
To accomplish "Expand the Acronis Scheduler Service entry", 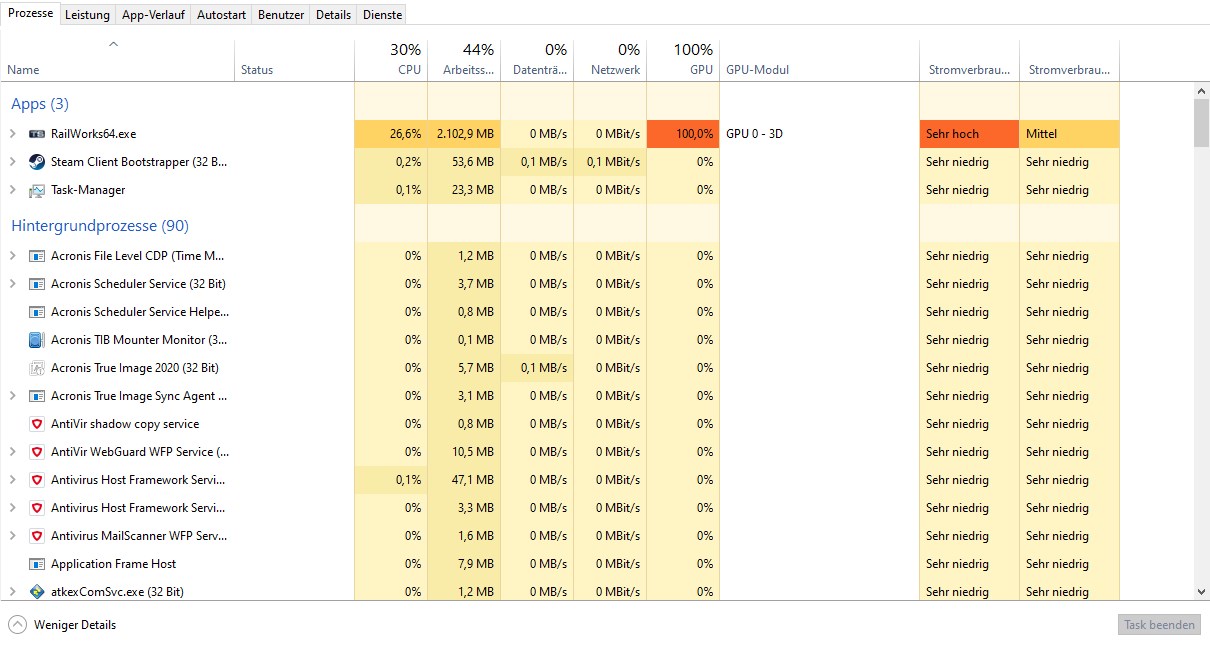I will point(12,284).
